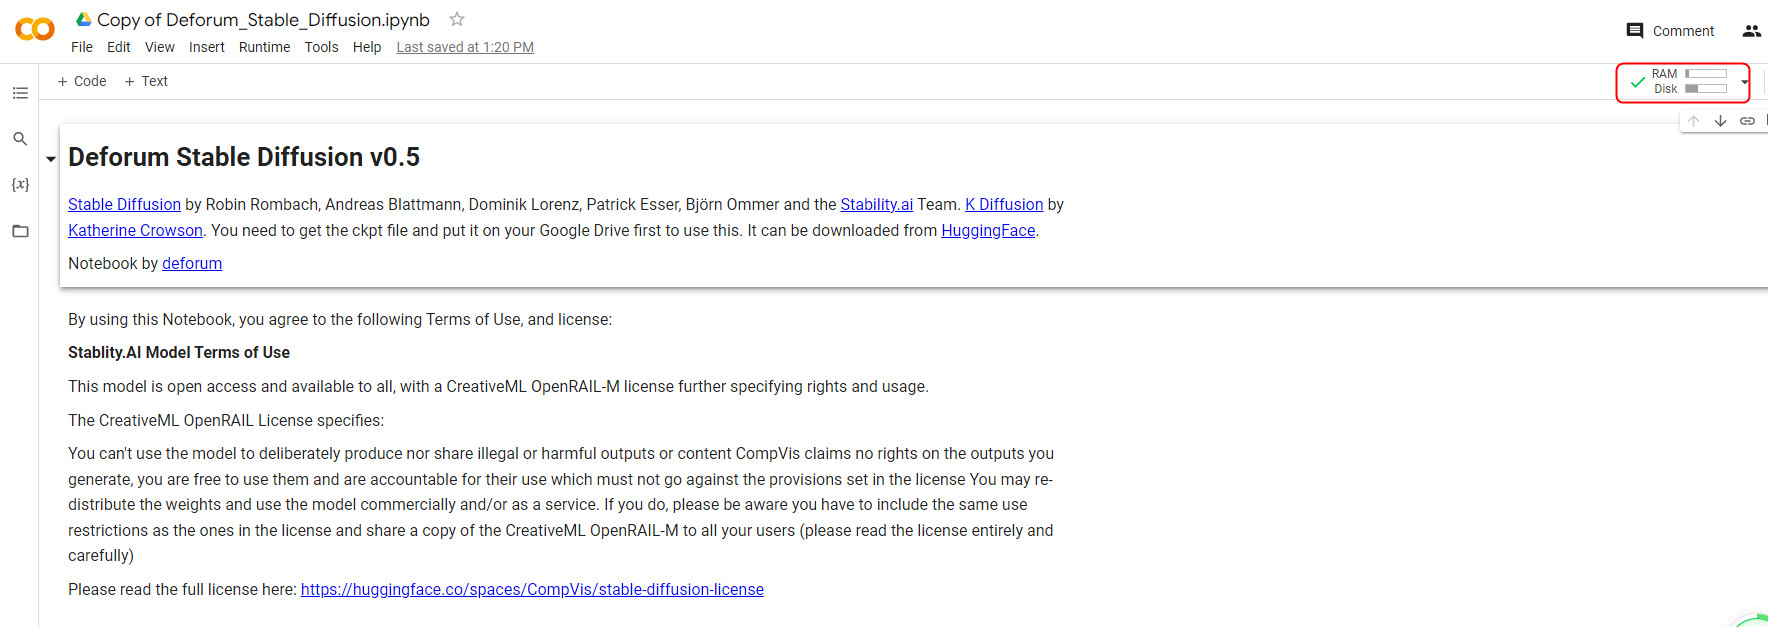The height and width of the screenshot is (627, 1768).
Task: Open Last saved at 1:20 PM revision link
Action: [465, 47]
